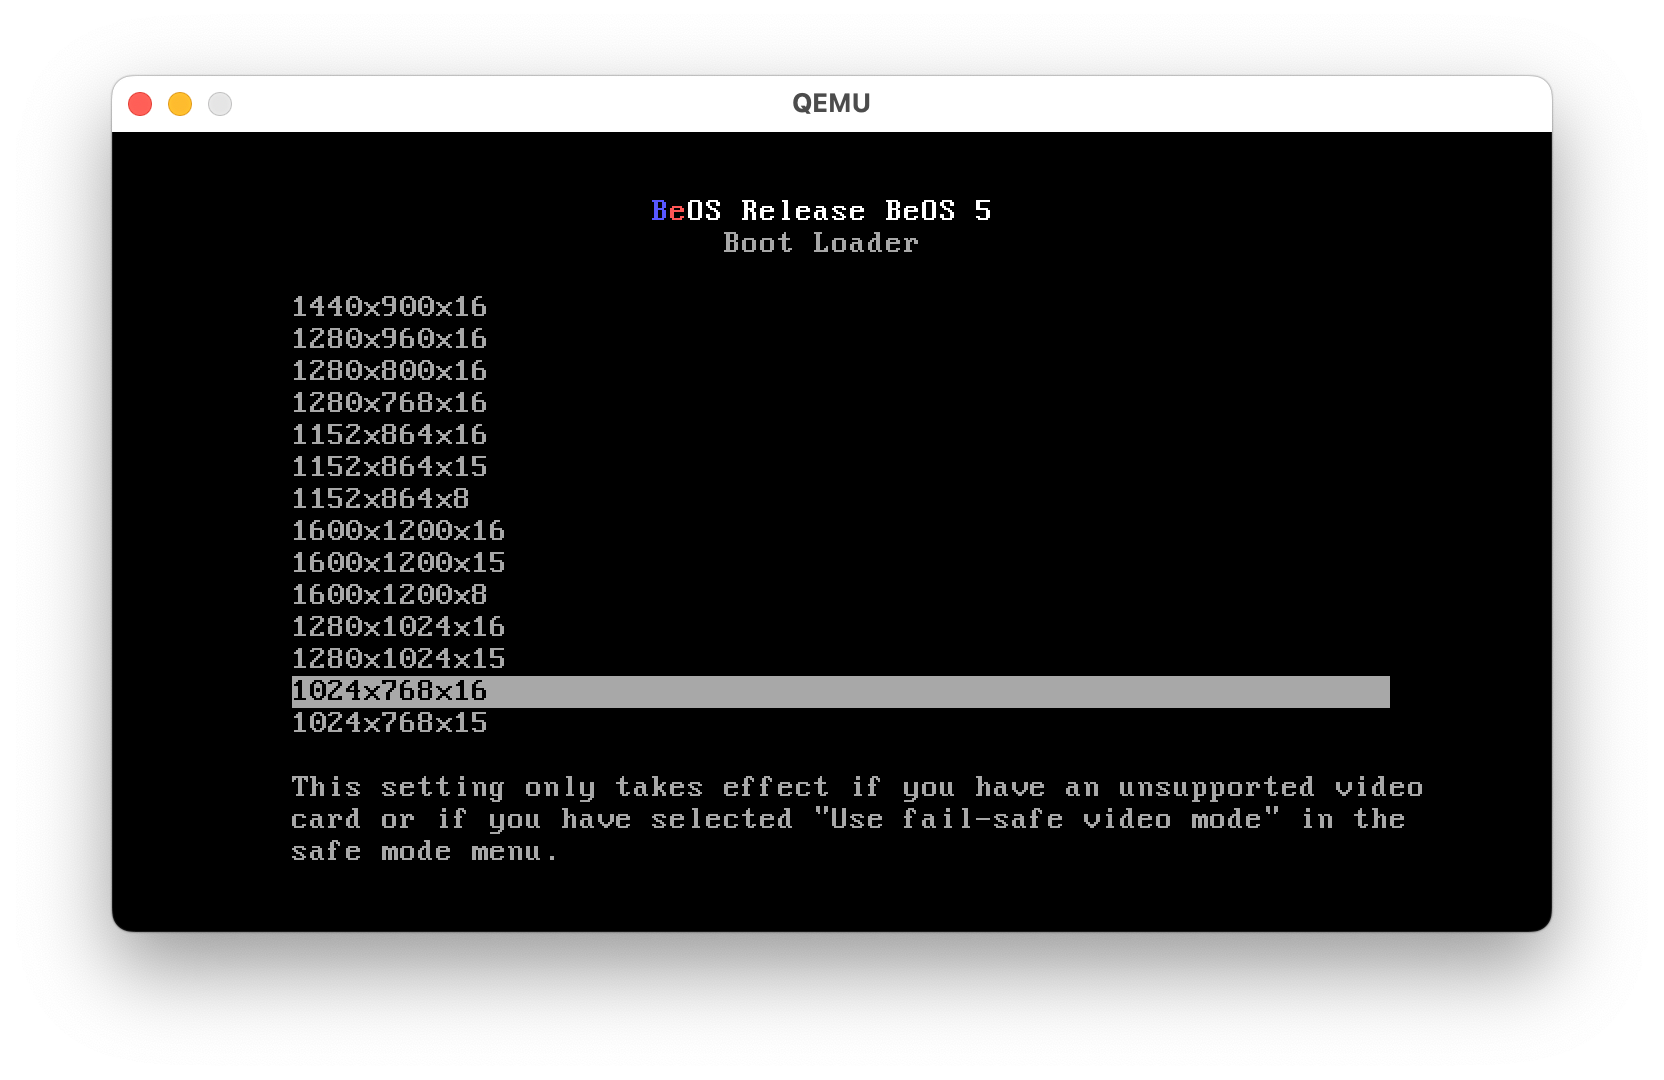The height and width of the screenshot is (1080, 1664).
Task: Select the 1440x900x16 video mode
Action: tap(389, 307)
